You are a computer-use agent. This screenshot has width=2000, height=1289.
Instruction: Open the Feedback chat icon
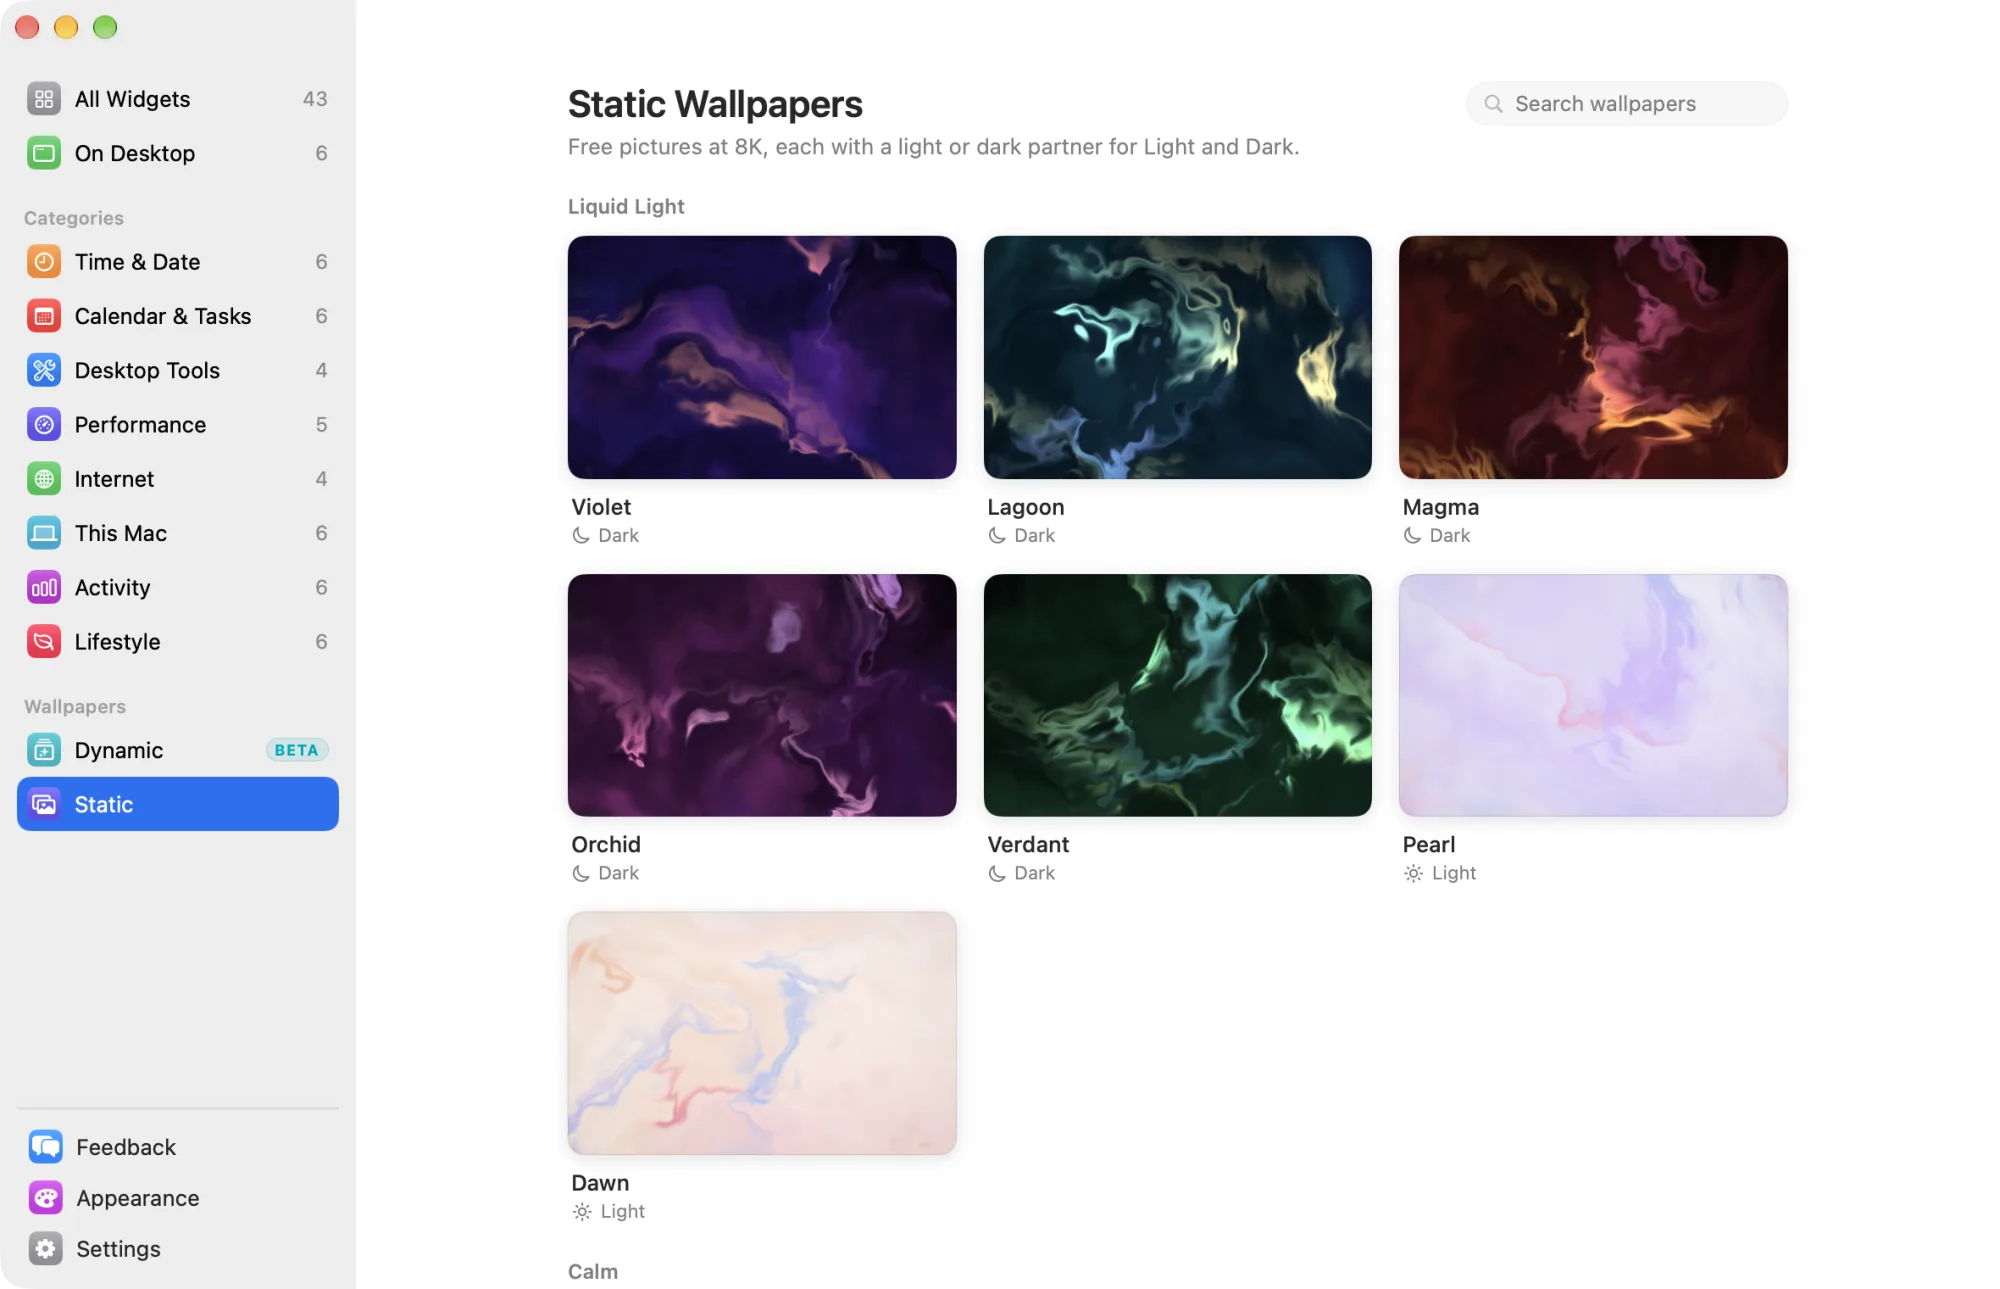(x=46, y=1147)
